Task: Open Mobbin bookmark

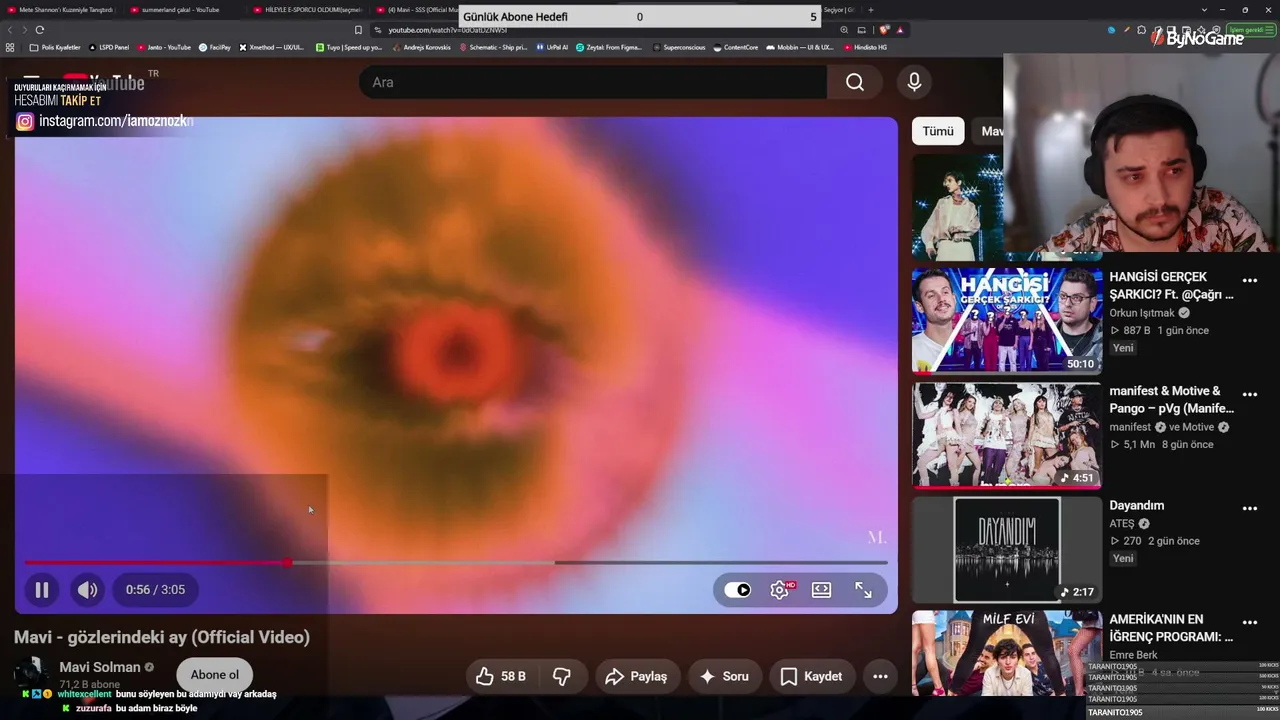Action: [800, 47]
